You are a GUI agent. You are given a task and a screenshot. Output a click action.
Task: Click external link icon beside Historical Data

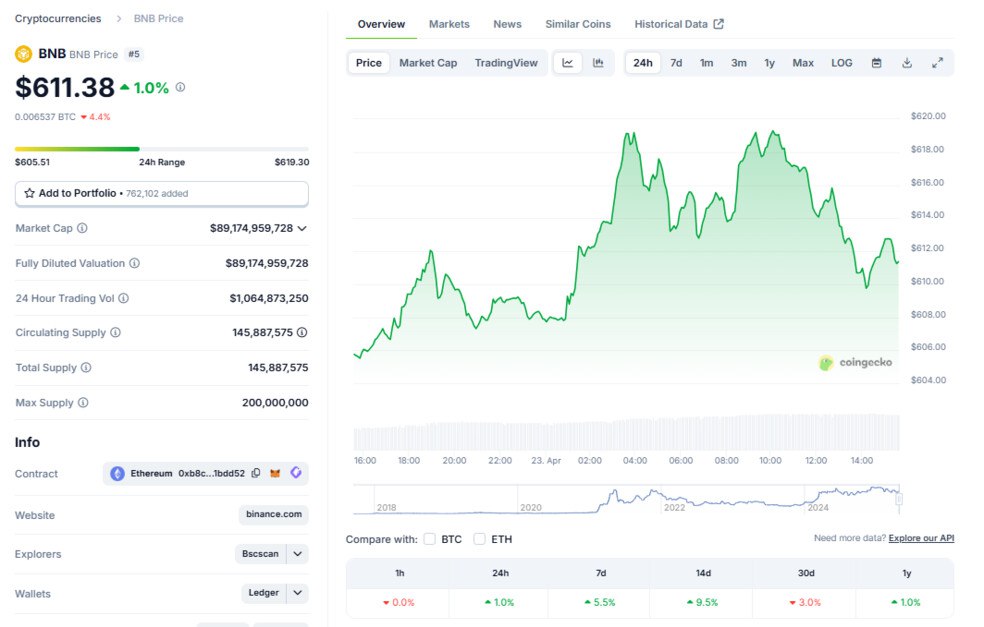pyautogui.click(x=719, y=24)
